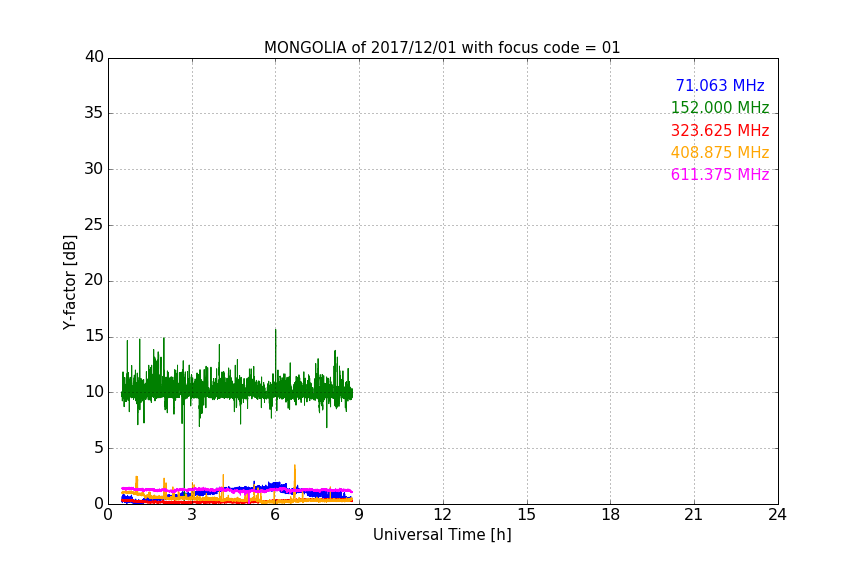Click the x-axis tick label 6
The height and width of the screenshot is (576, 864).
tap(276, 515)
